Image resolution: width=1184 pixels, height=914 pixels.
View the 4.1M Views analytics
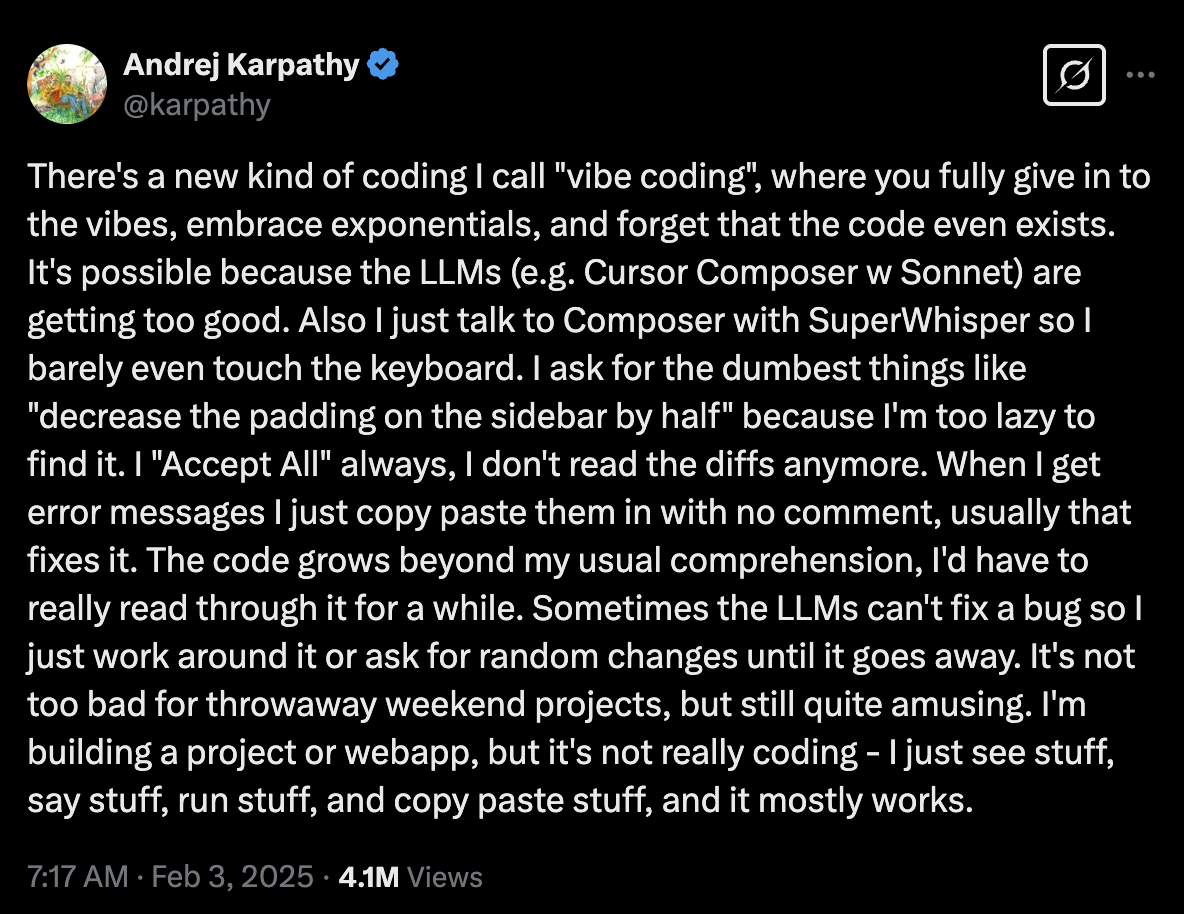[x=404, y=876]
